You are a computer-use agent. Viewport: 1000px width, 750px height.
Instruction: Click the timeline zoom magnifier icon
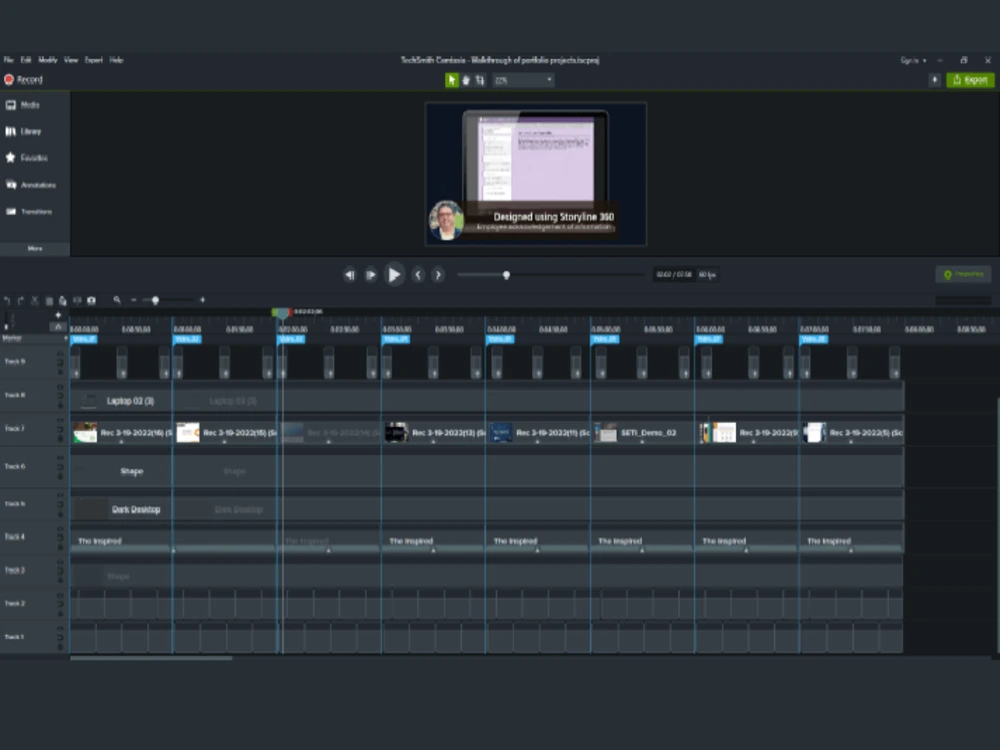pos(117,300)
